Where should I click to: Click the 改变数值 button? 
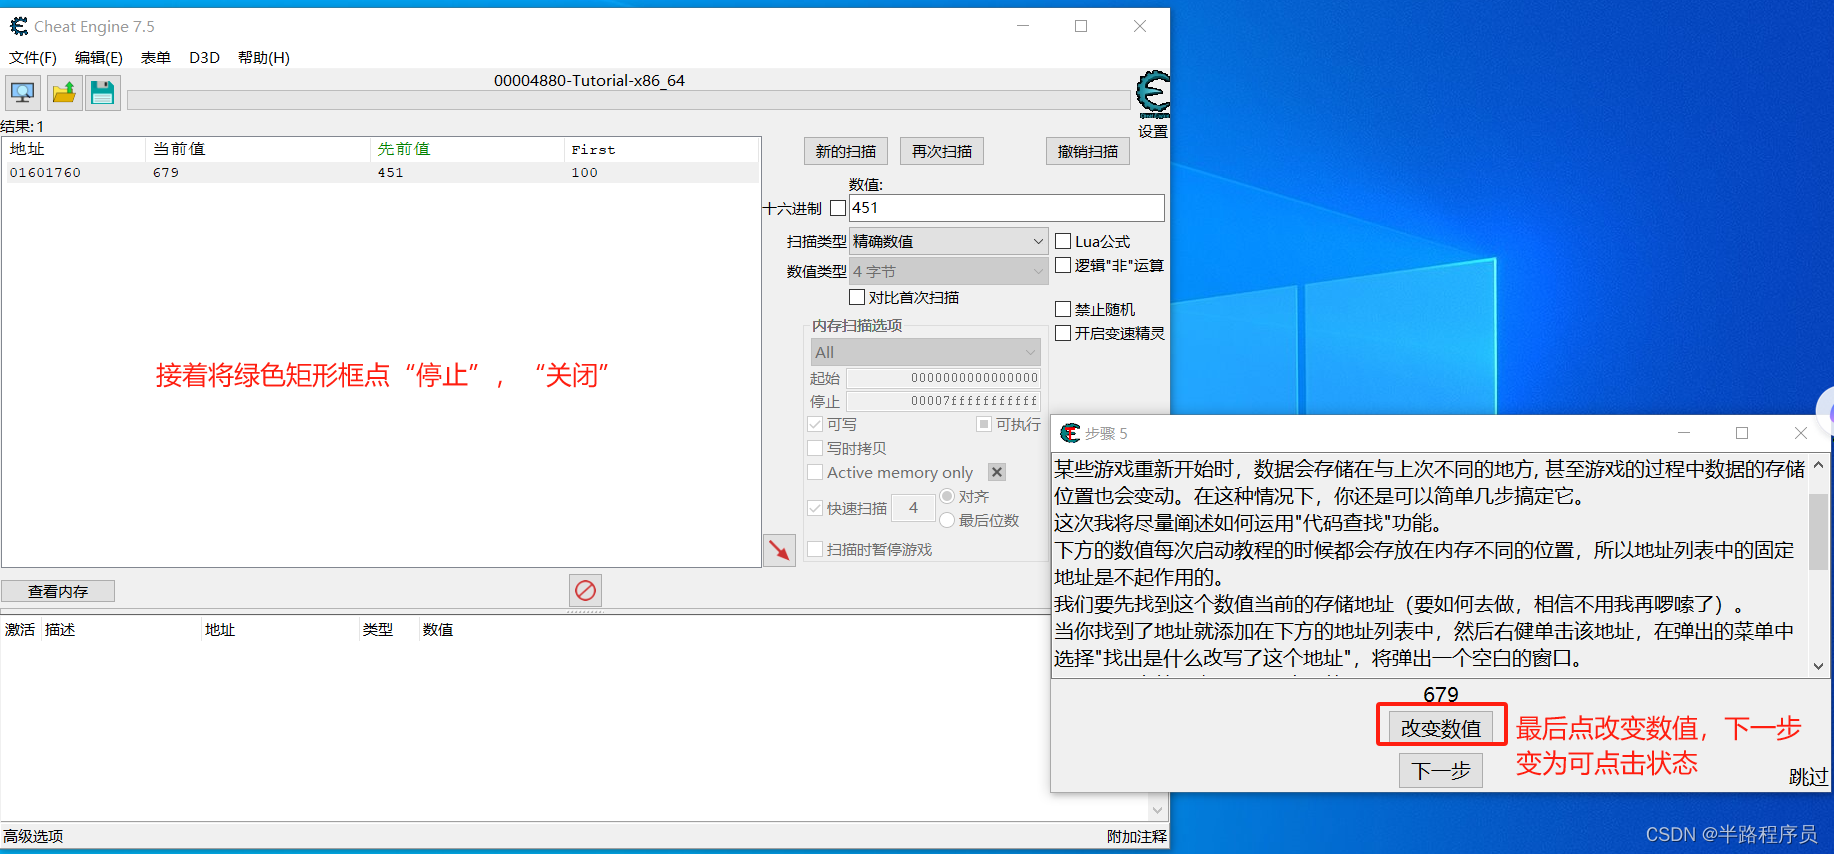click(1441, 728)
